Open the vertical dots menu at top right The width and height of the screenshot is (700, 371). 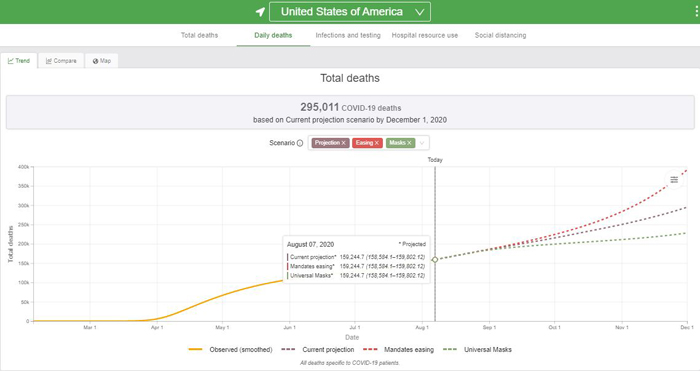pos(696,11)
